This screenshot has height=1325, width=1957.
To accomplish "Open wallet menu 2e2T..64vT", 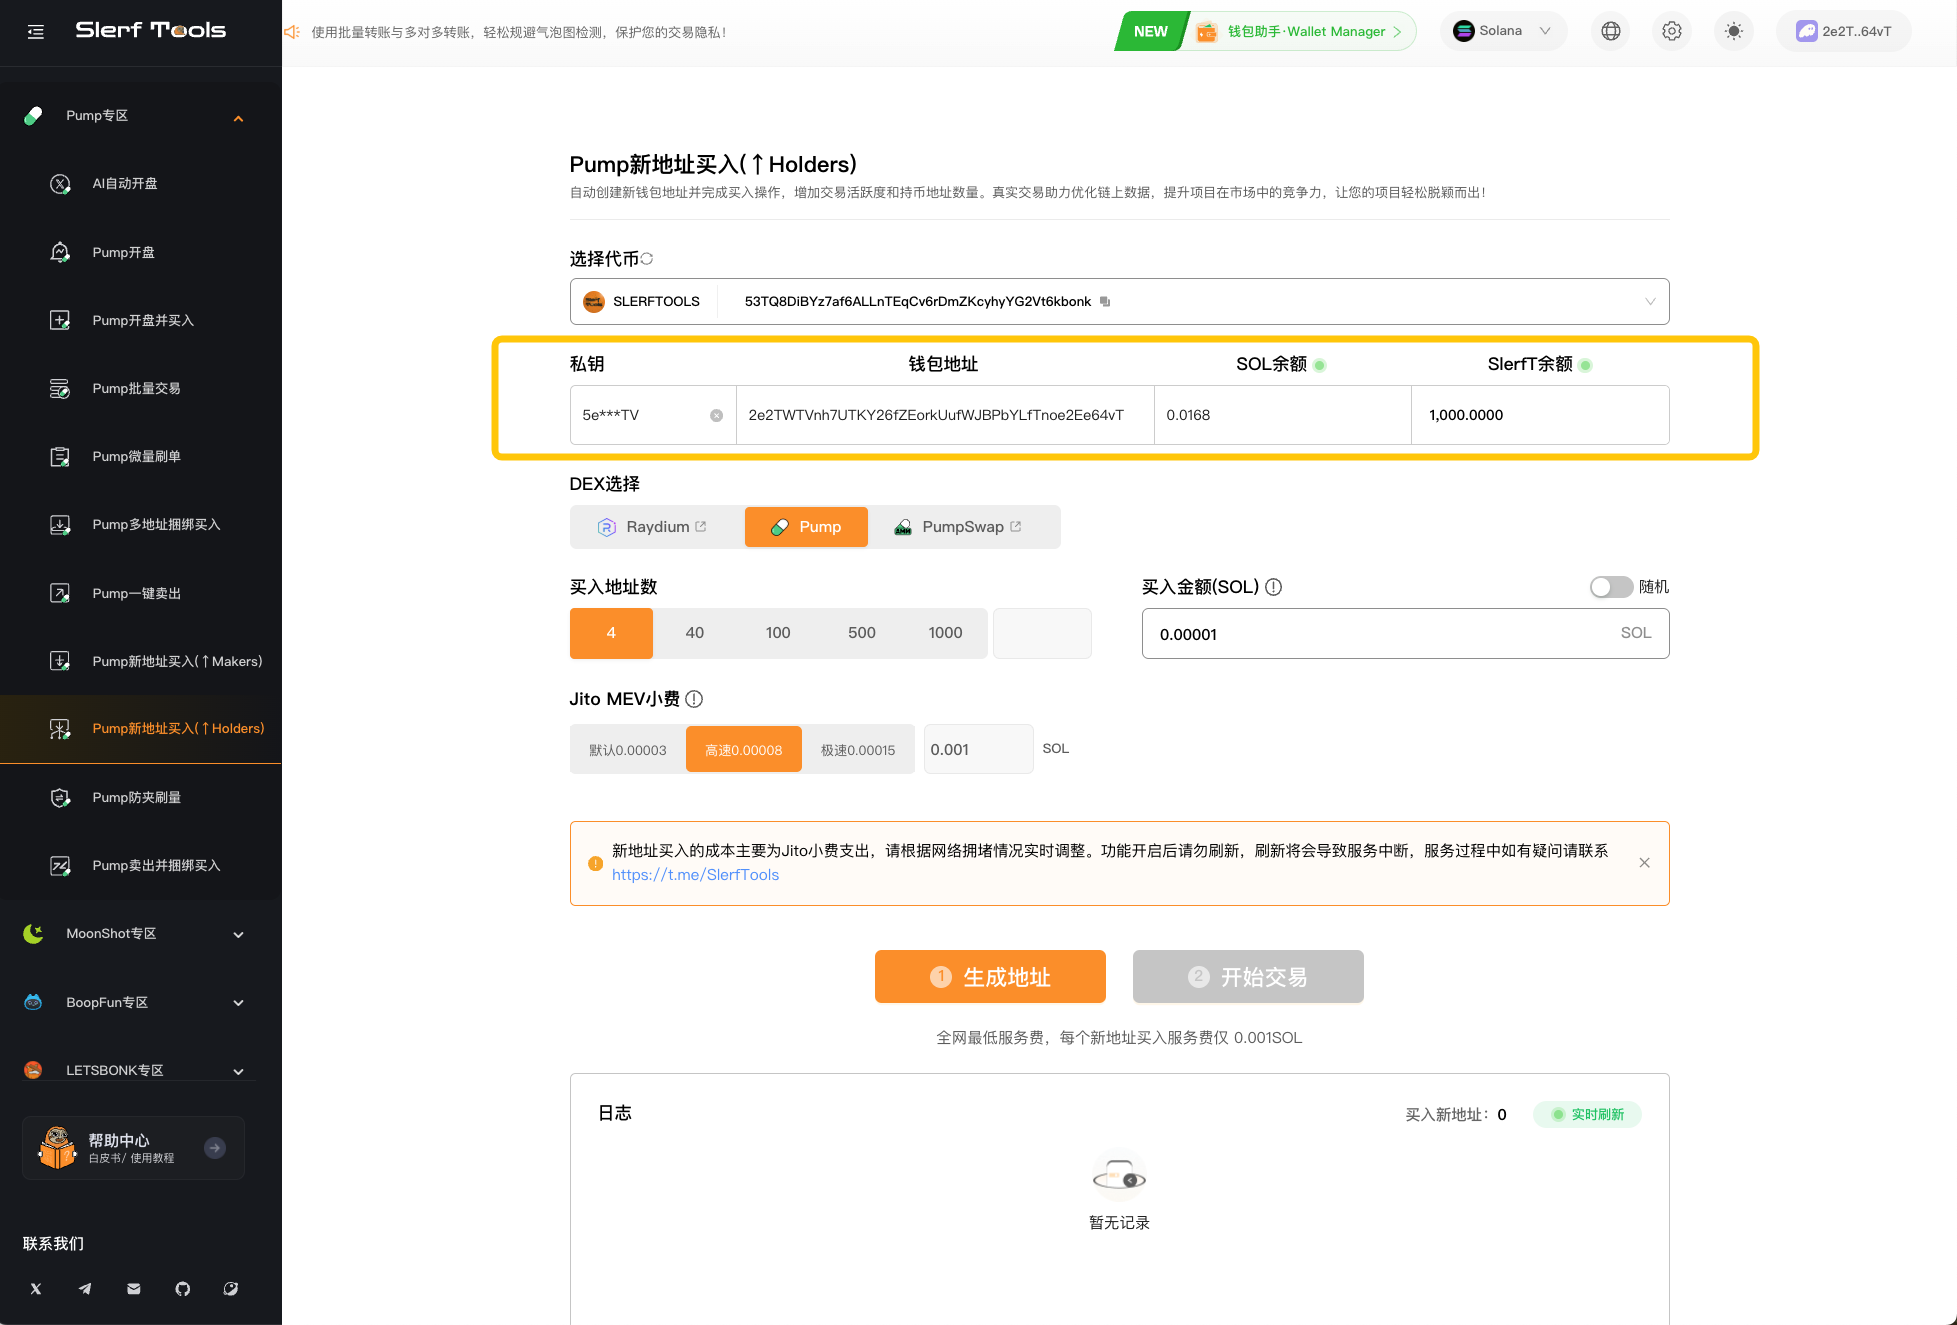I will click(x=1844, y=31).
